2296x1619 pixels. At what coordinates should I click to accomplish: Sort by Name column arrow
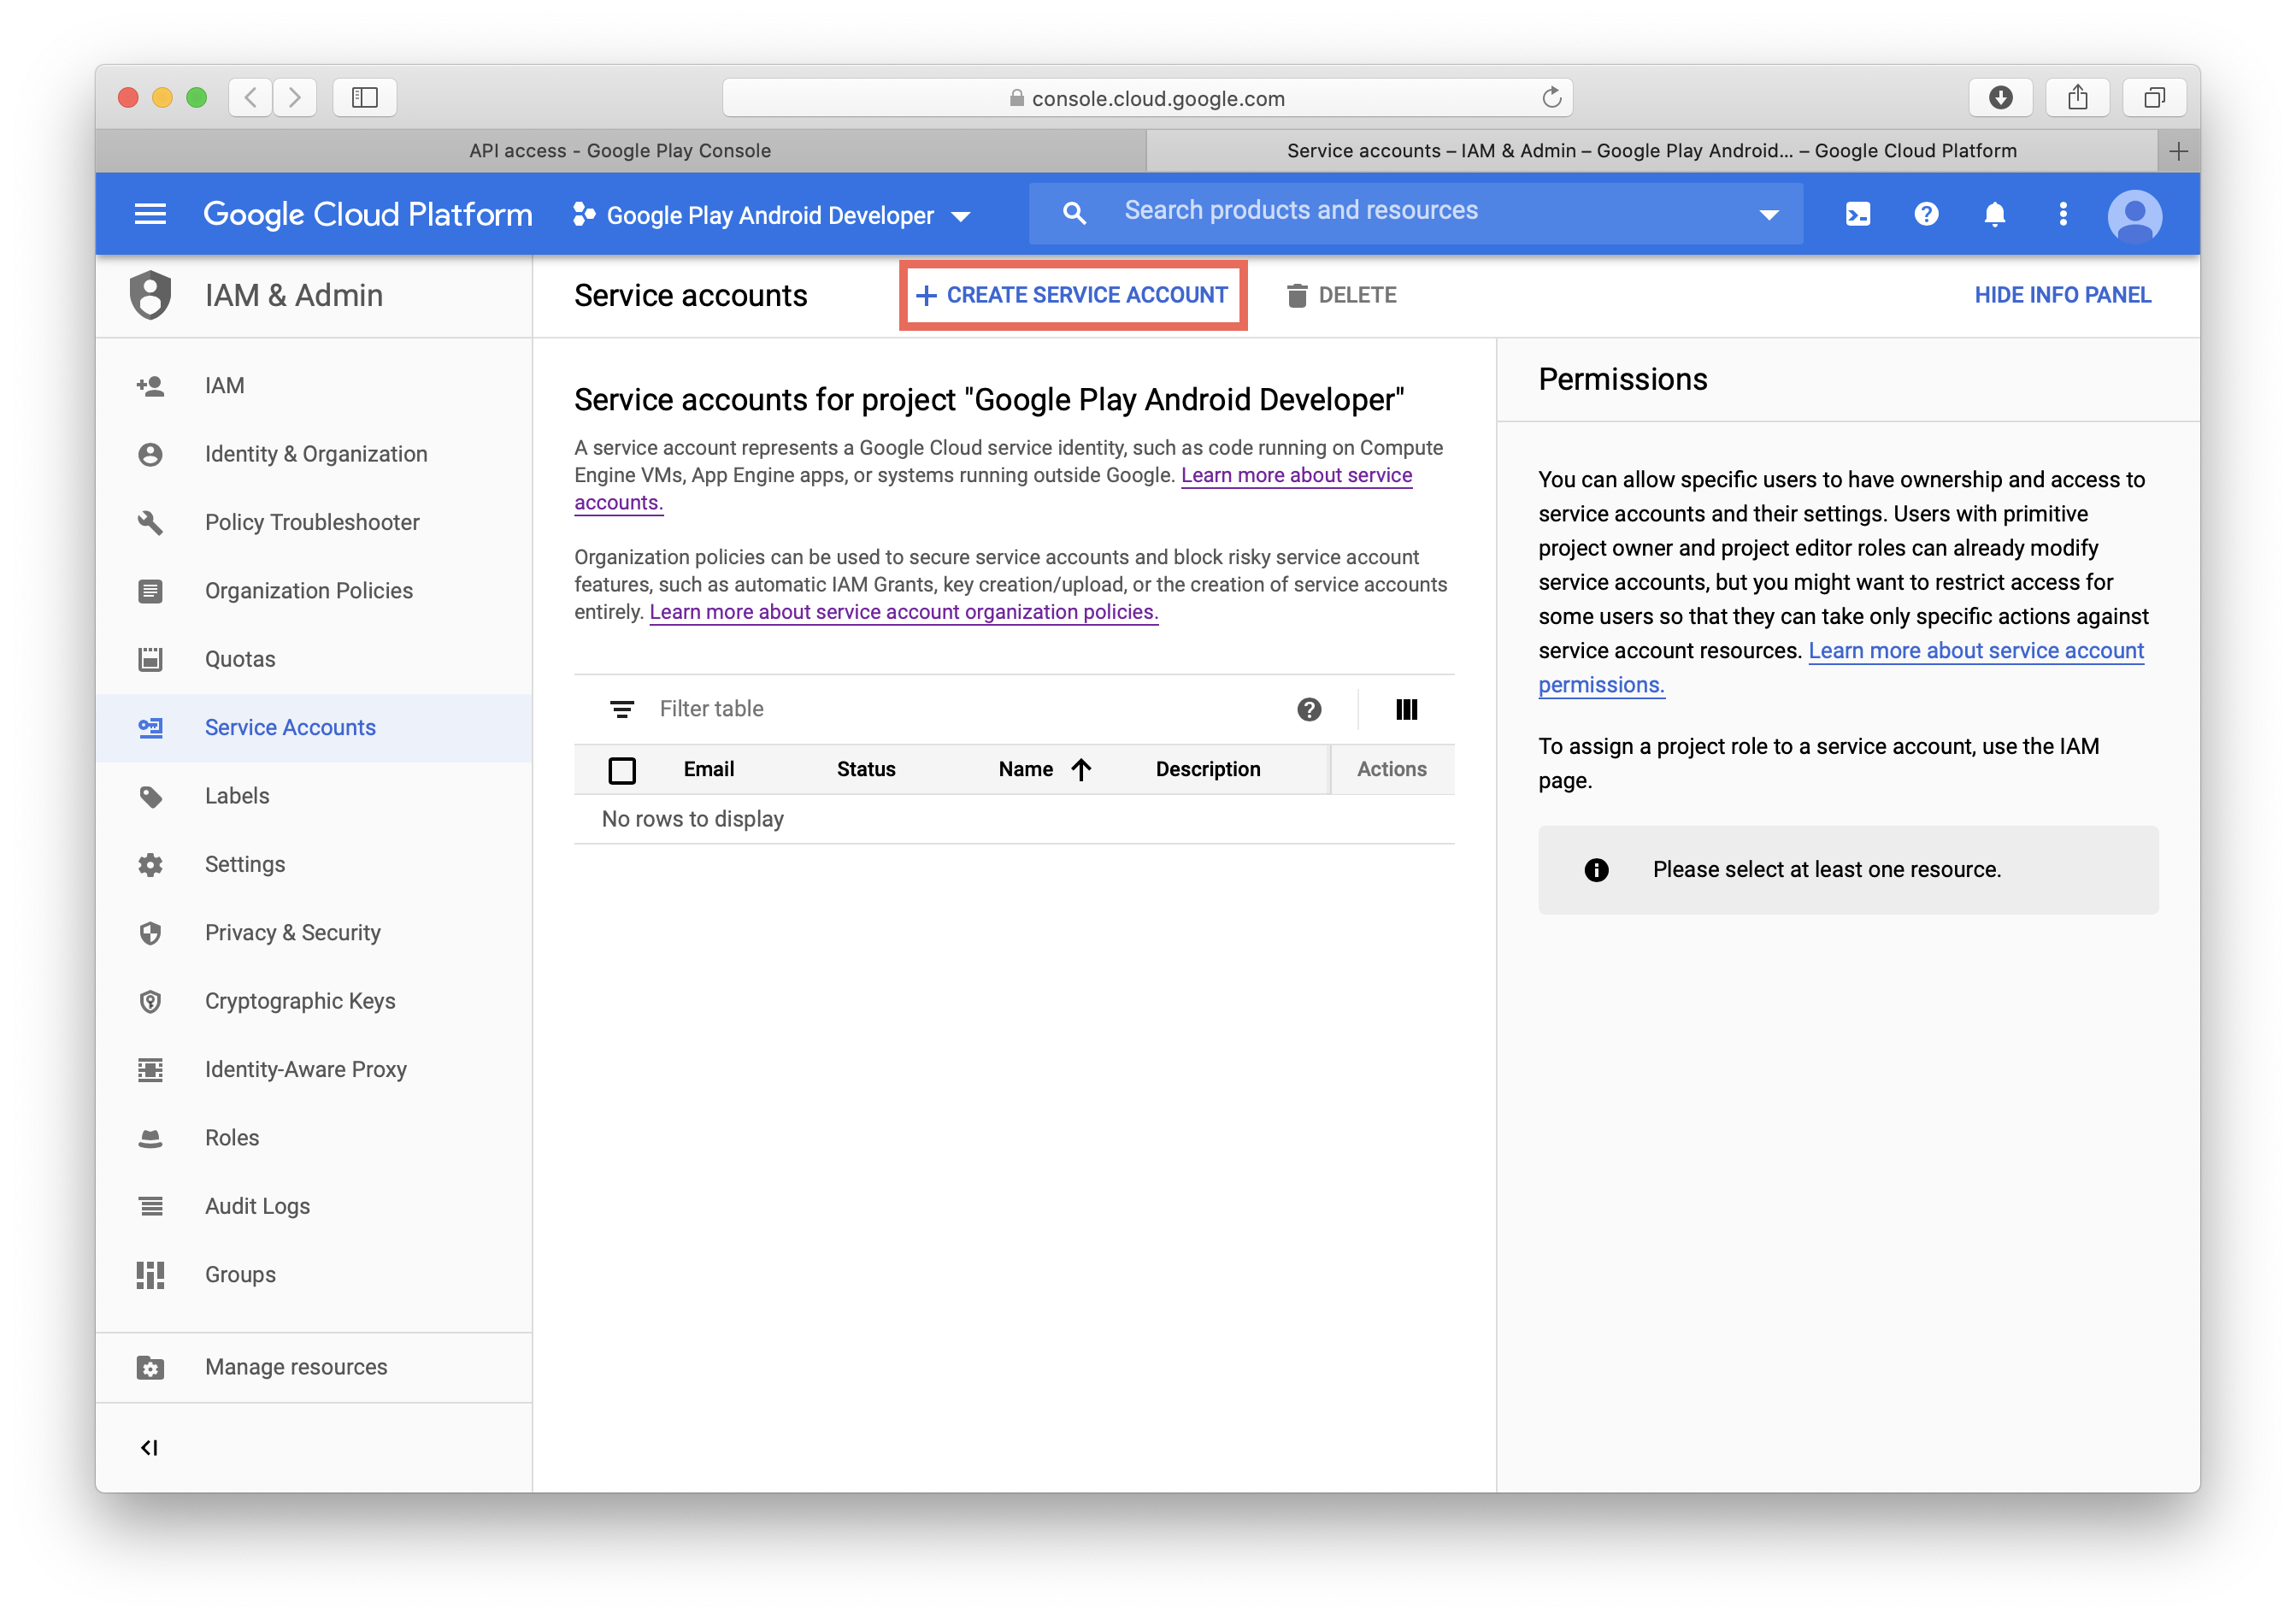pos(1081,769)
